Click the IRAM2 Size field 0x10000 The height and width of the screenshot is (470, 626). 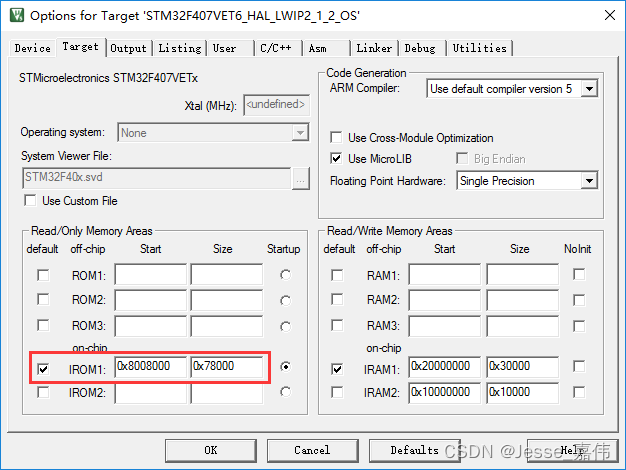coord(523,393)
